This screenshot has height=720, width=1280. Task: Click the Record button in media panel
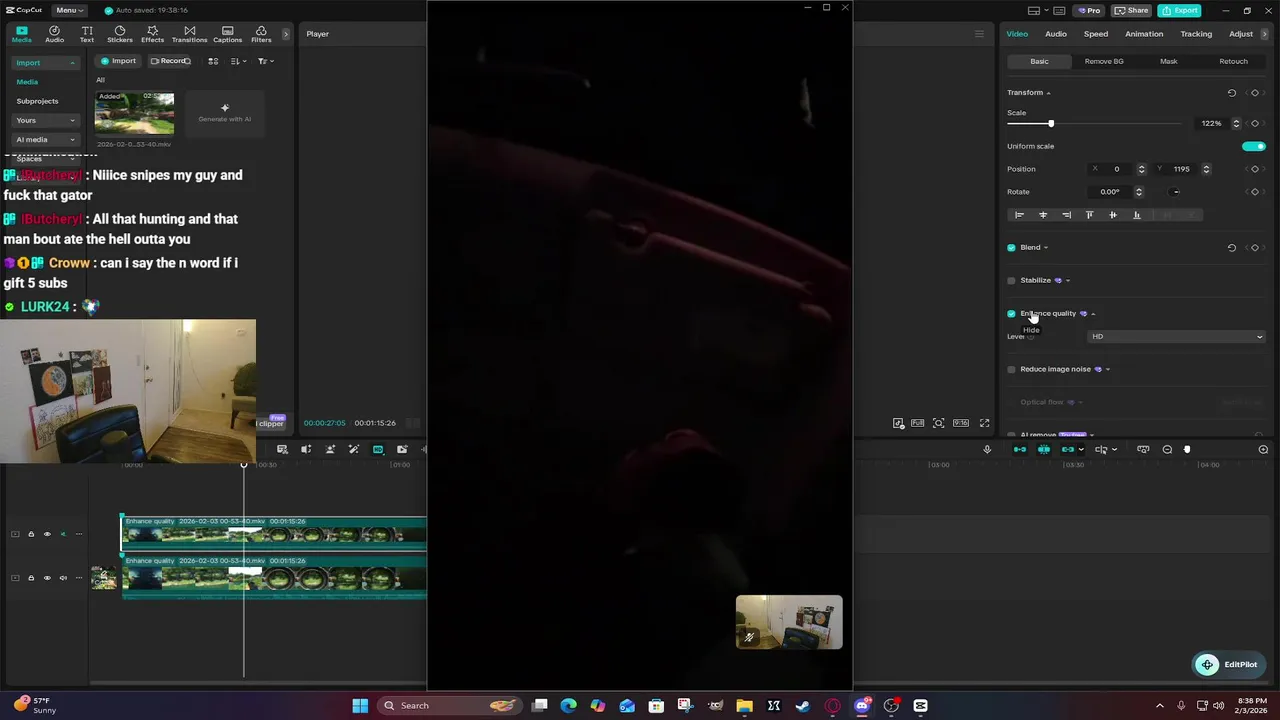click(169, 61)
